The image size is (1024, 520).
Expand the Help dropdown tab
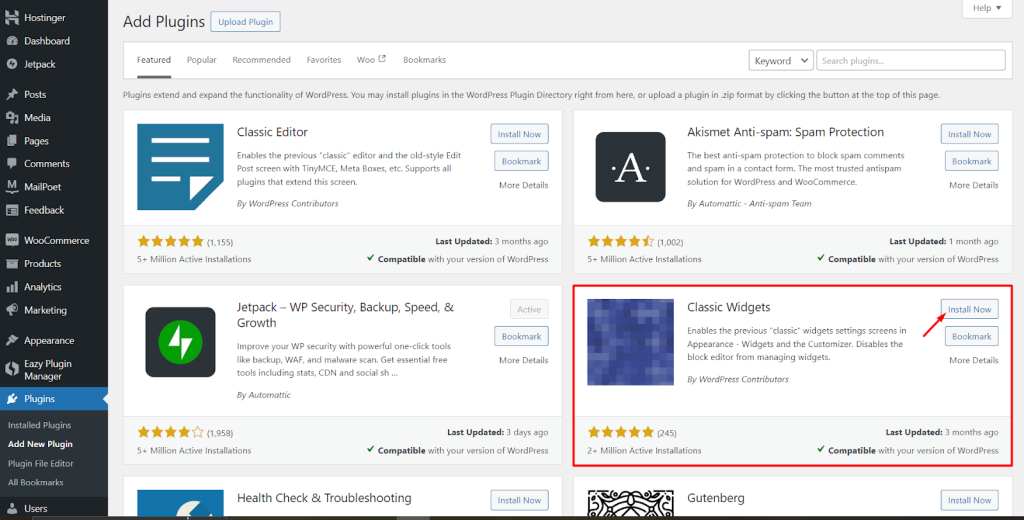coord(987,8)
